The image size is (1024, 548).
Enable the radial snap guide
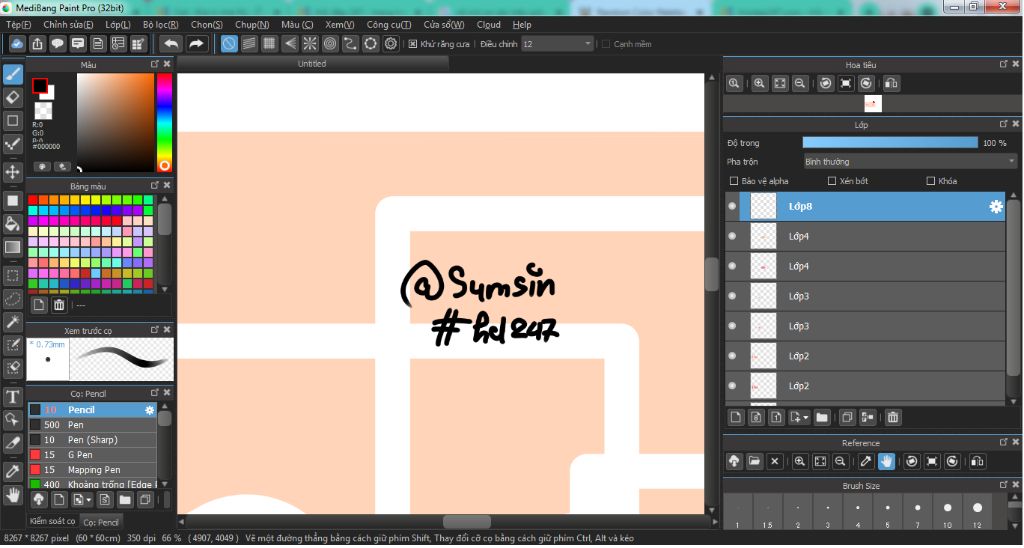pyautogui.click(x=310, y=44)
